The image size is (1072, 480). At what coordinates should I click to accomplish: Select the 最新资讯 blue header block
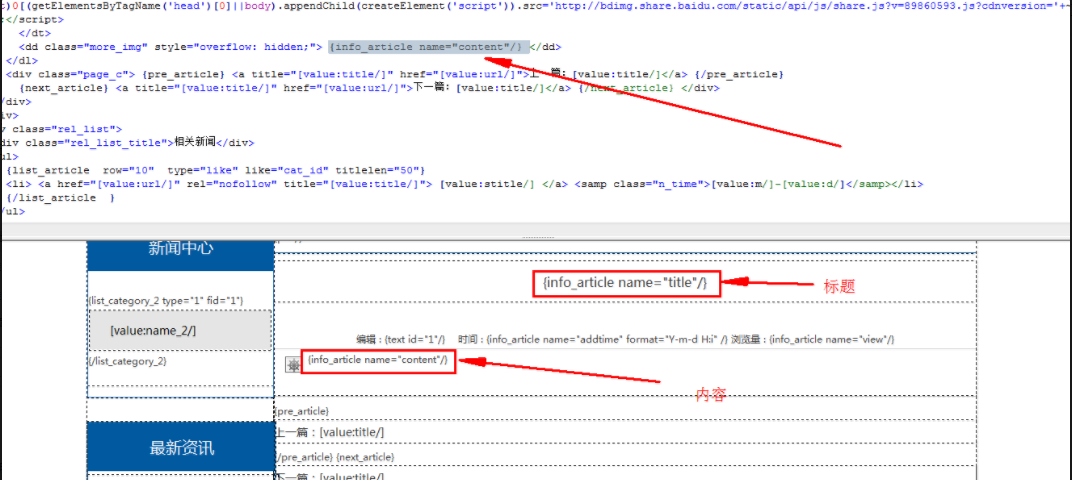pos(181,448)
